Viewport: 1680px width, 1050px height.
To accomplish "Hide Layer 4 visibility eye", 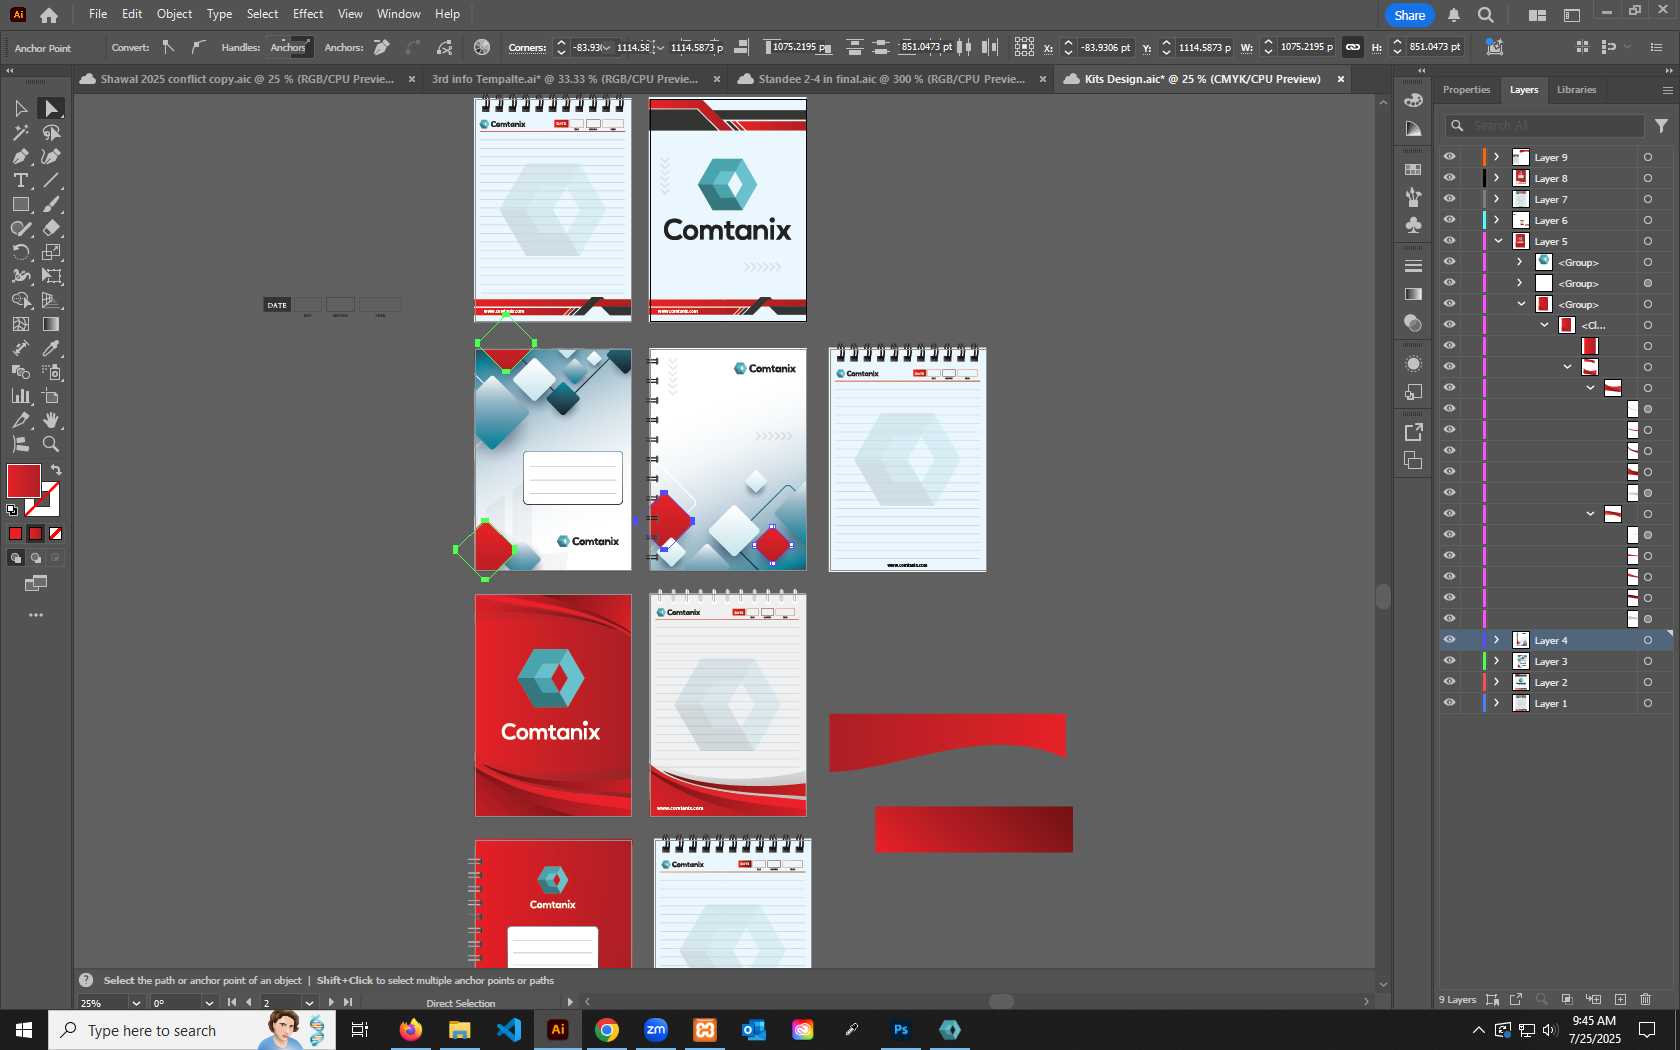I will [1449, 640].
